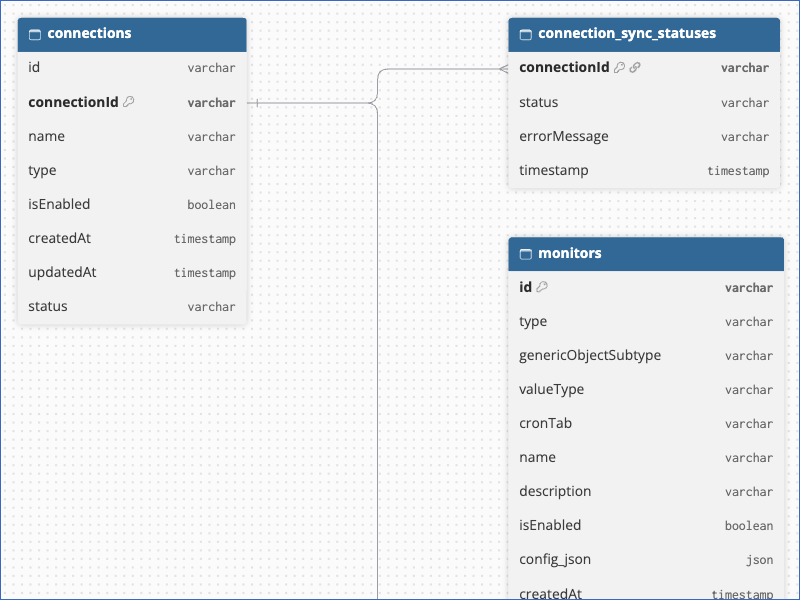Screen dimensions: 800x600
Task: Select the isEnabled field in connections
Action: (x=132, y=204)
